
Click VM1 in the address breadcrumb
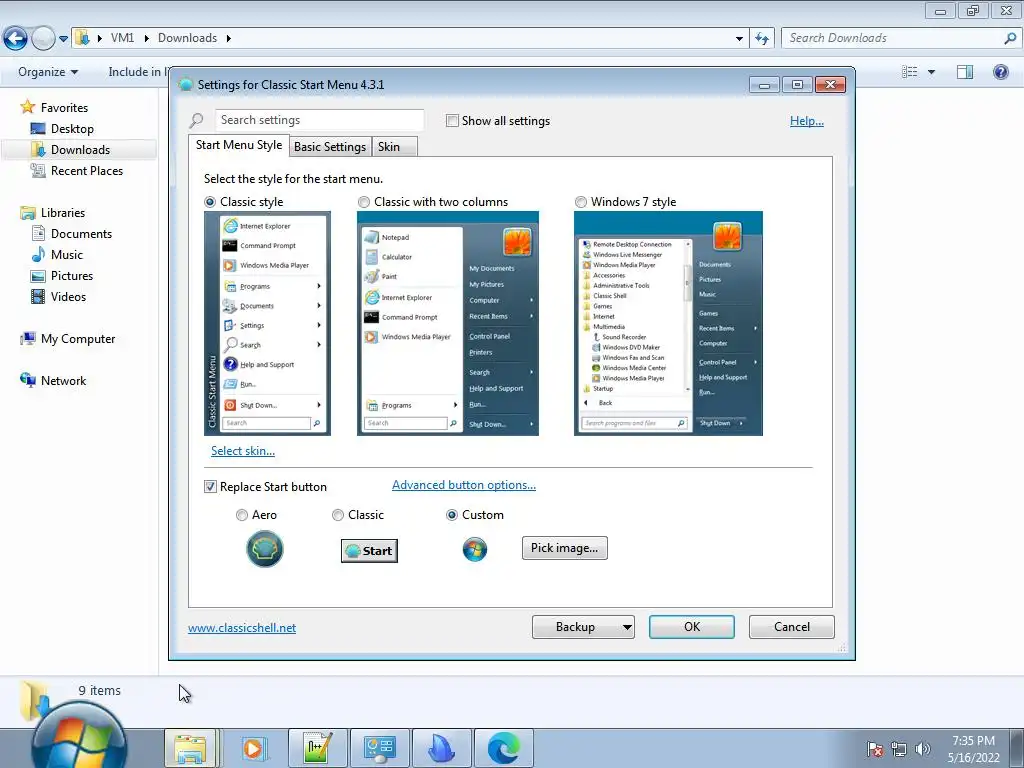point(122,38)
